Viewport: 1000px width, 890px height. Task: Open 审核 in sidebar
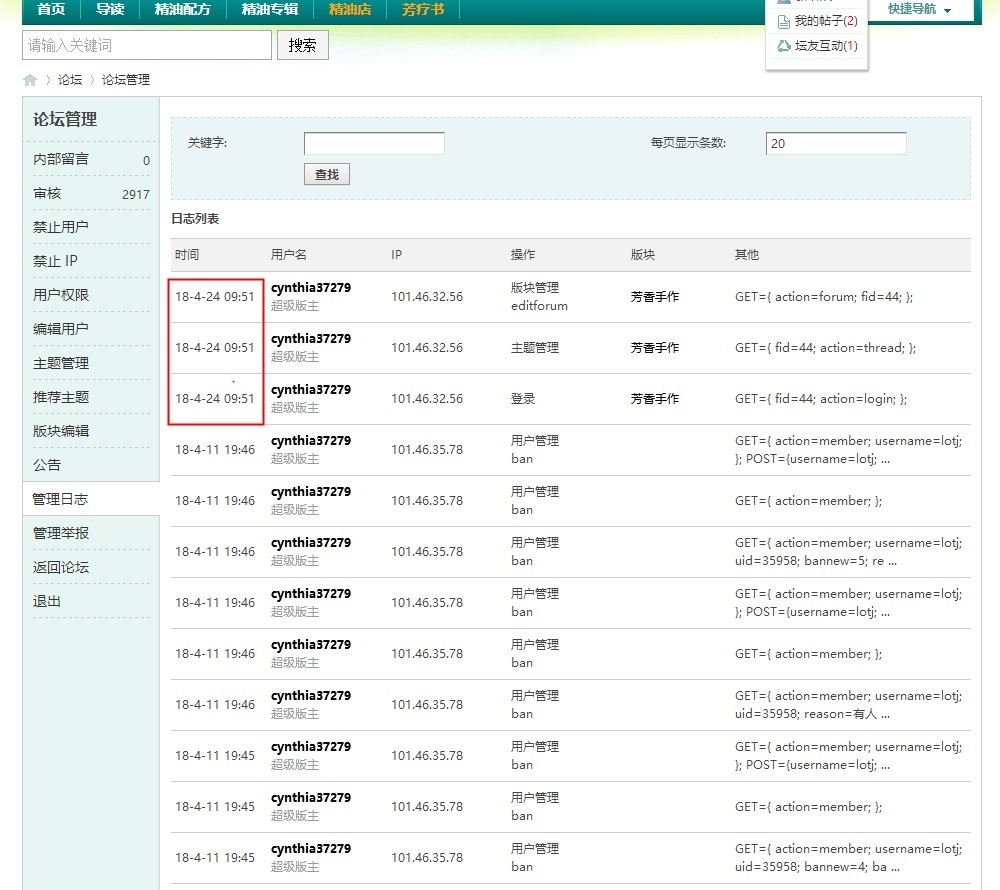[x=47, y=193]
